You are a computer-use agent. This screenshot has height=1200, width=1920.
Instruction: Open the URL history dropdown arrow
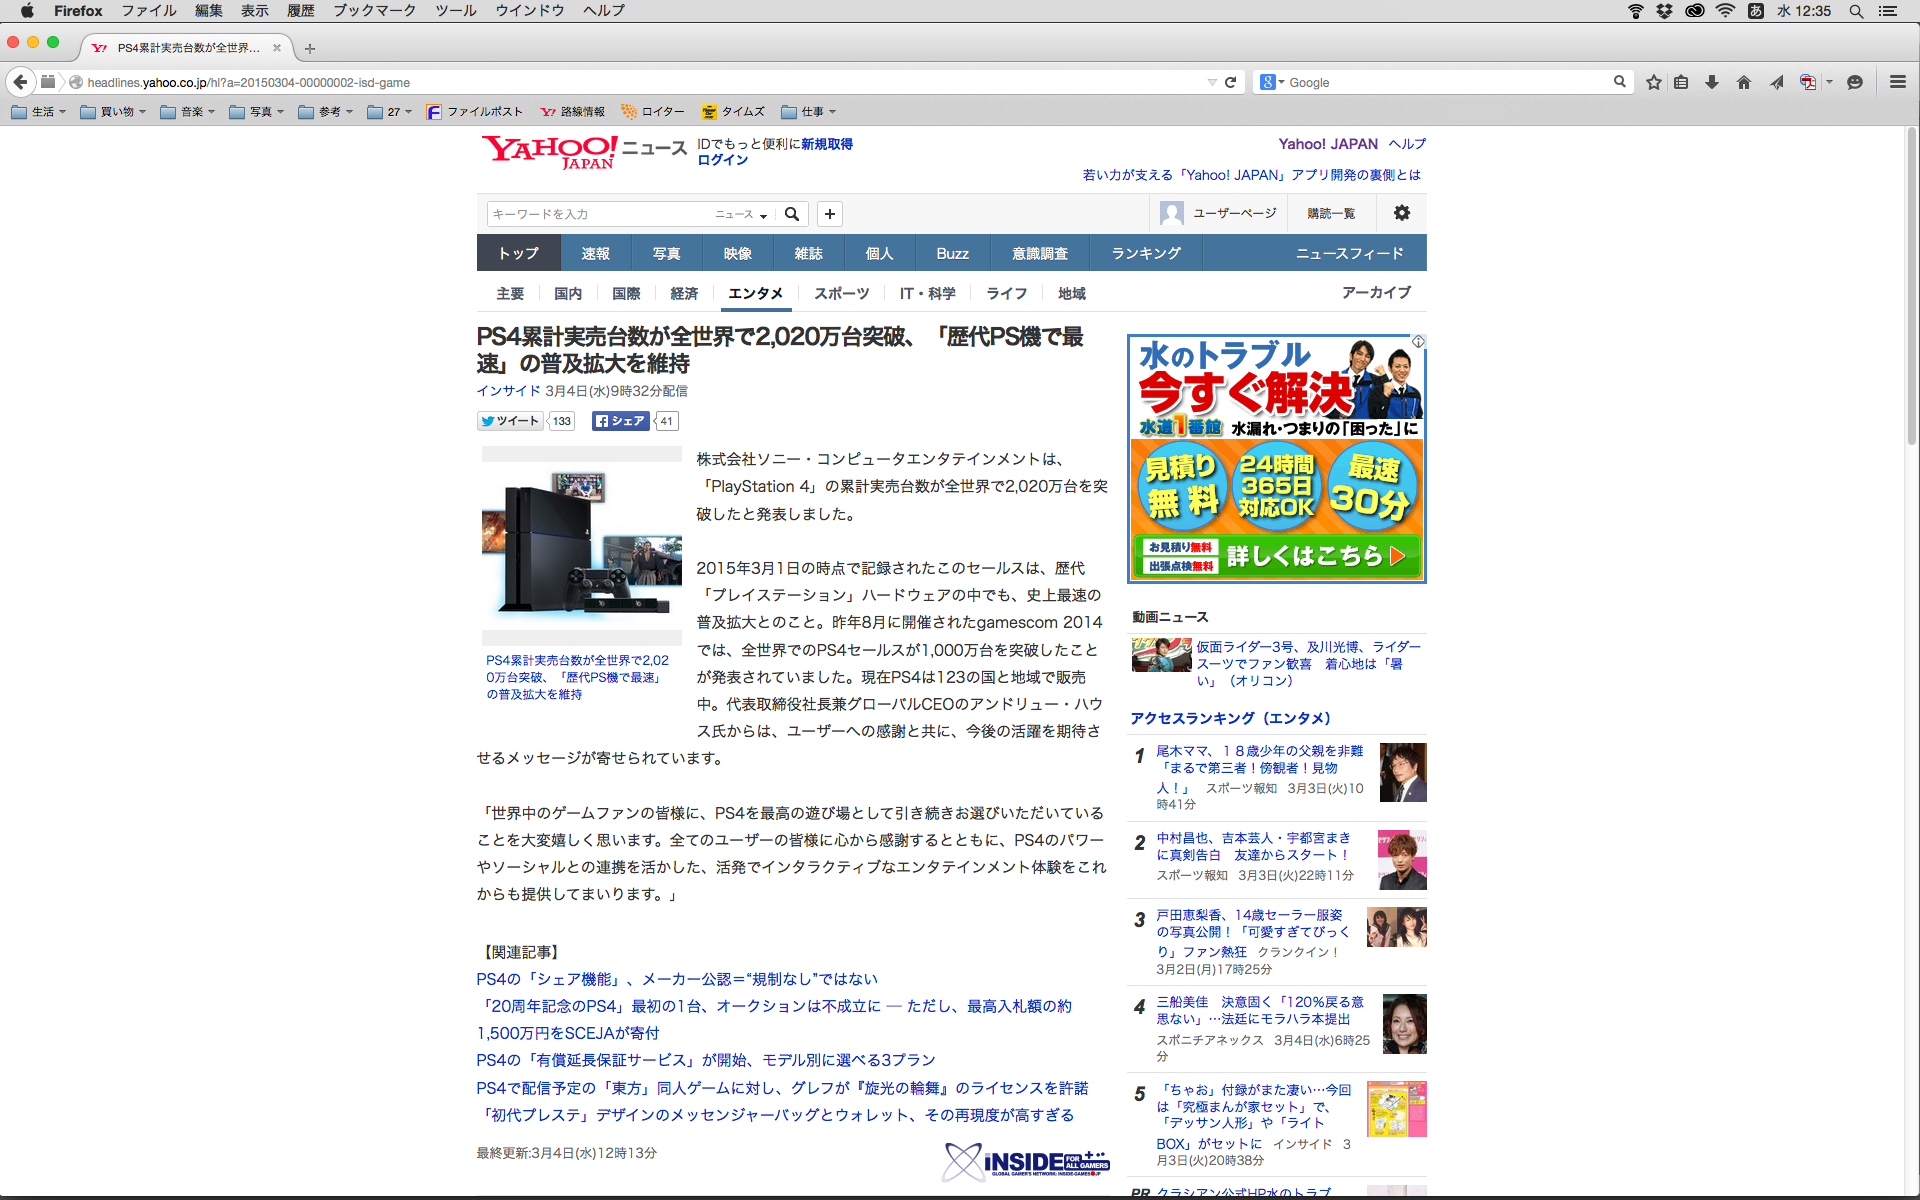coord(1212,82)
